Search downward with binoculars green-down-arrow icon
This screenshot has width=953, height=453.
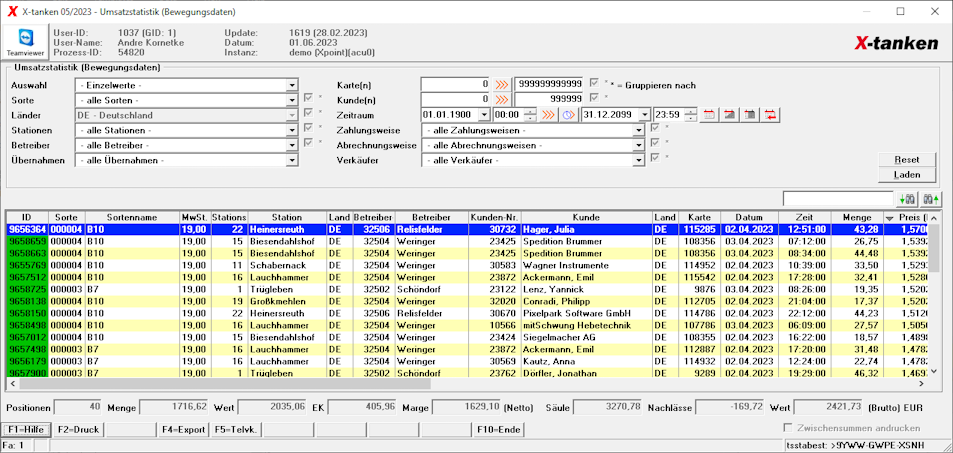coord(907,199)
